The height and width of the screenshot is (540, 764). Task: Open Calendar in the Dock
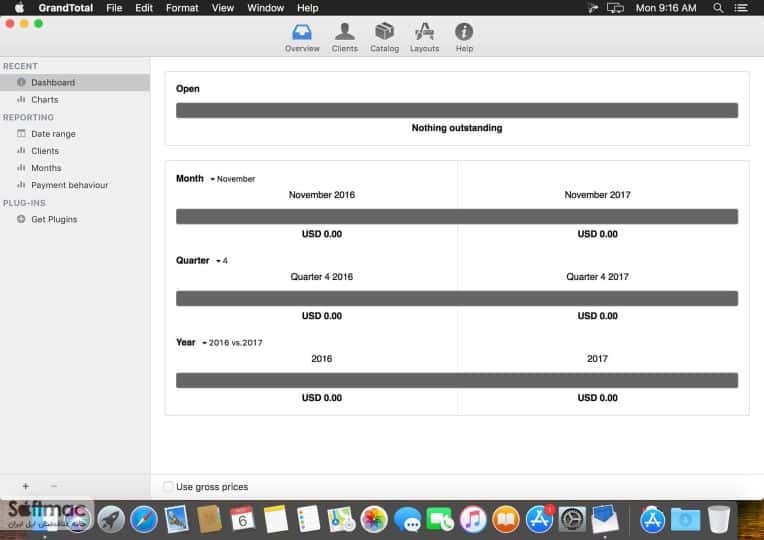[242, 519]
